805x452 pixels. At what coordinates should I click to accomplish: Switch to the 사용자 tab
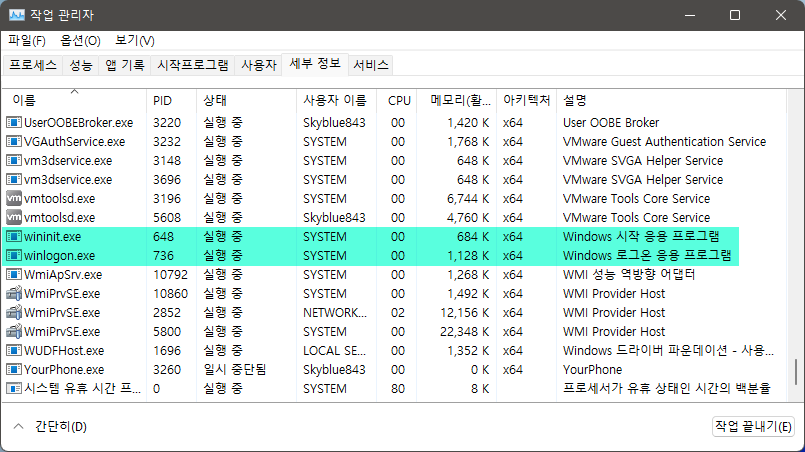(x=259, y=65)
